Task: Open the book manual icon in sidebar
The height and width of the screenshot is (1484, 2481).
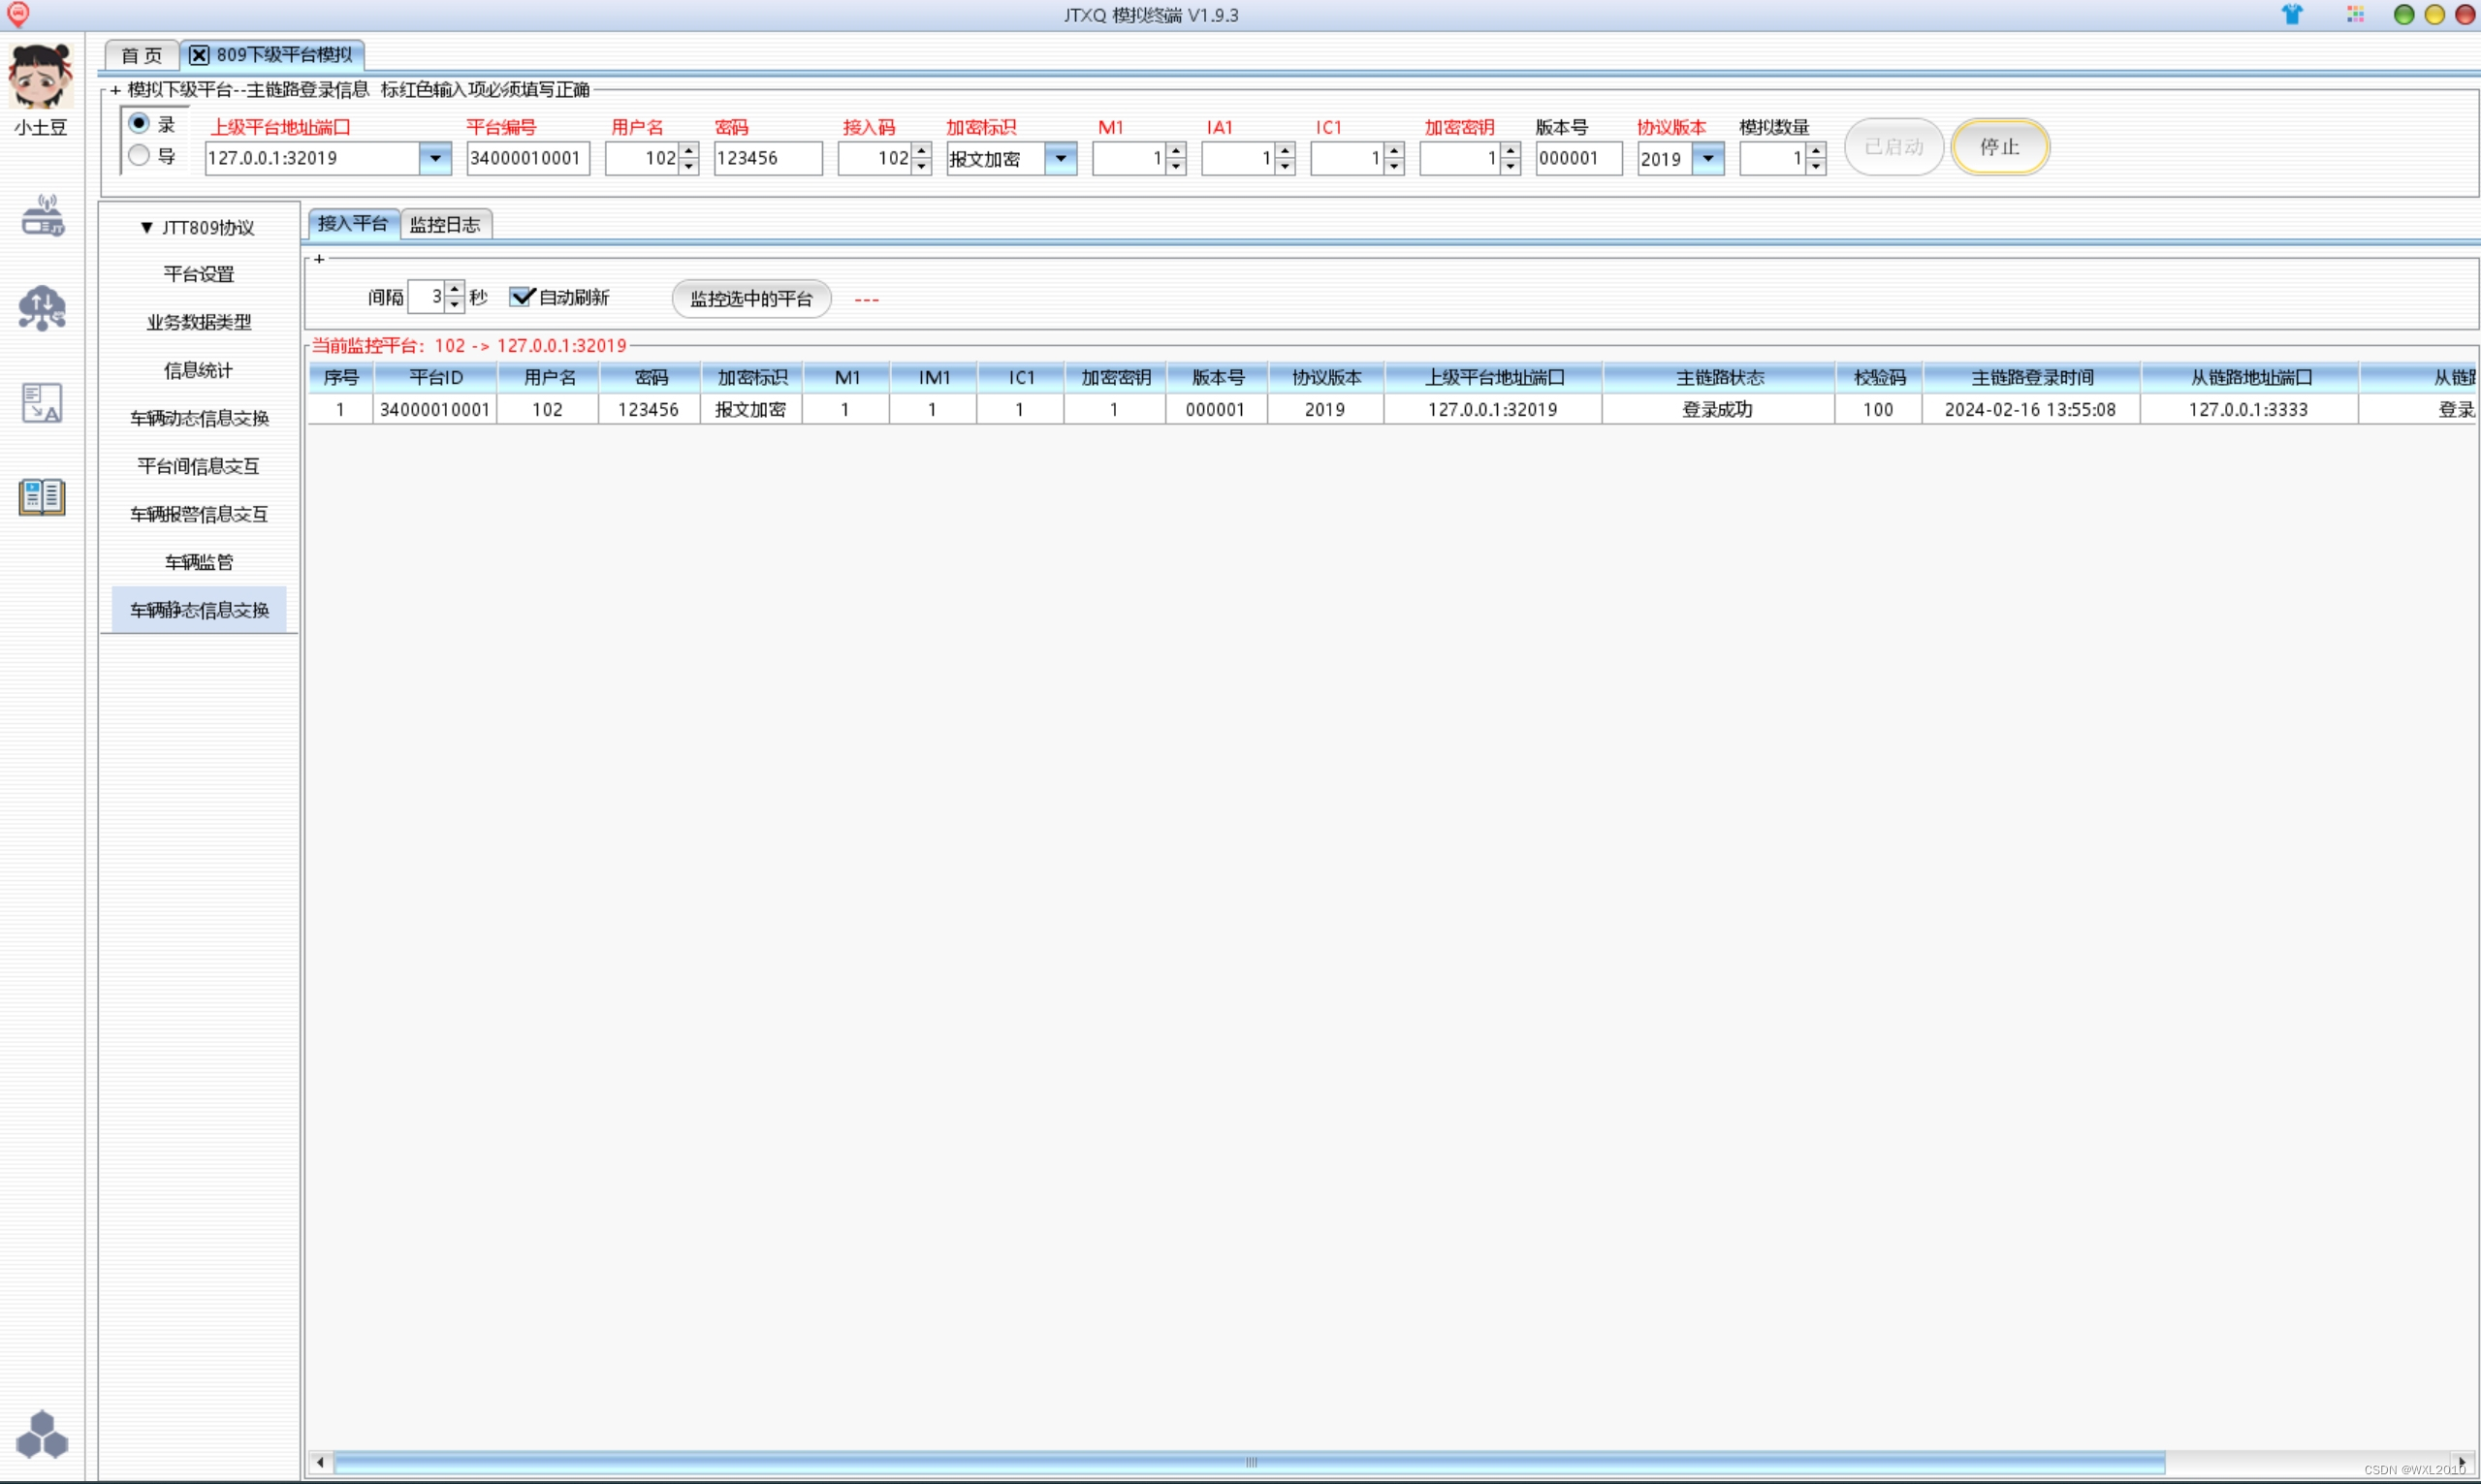Action: (42, 496)
